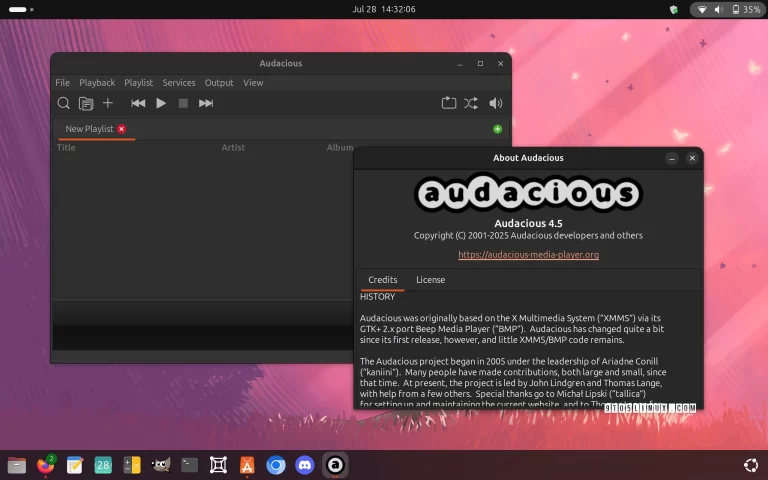The image size is (768, 480).
Task: Close the New Playlist tab
Action: [122, 129]
